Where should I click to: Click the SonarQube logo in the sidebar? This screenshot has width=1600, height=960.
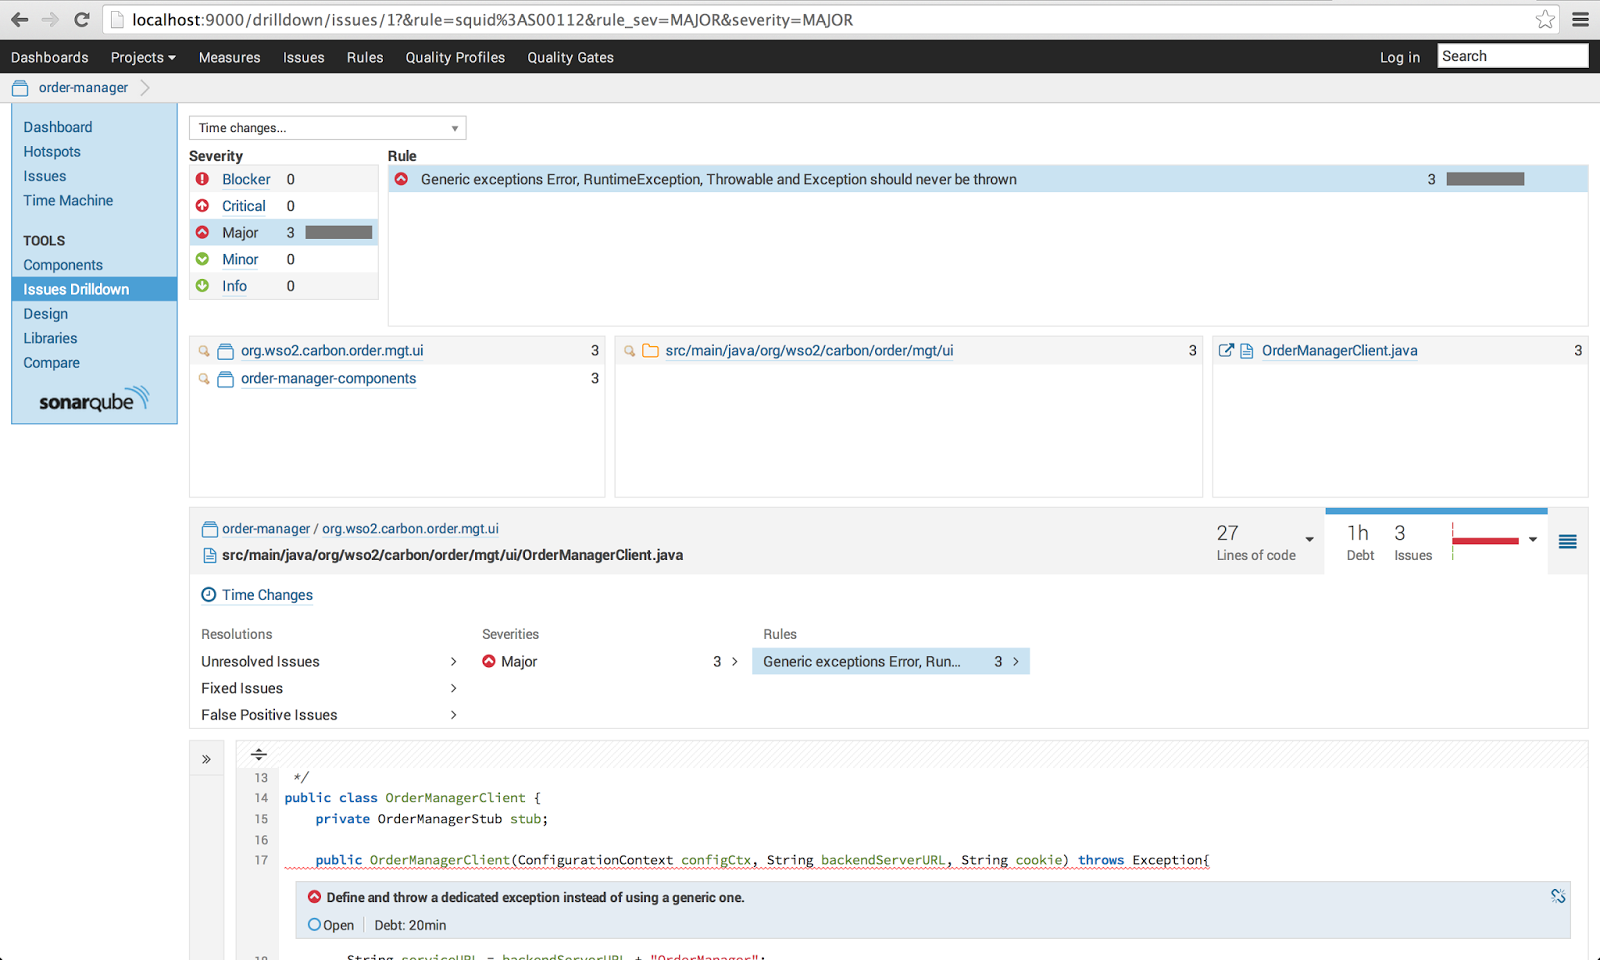pos(94,399)
